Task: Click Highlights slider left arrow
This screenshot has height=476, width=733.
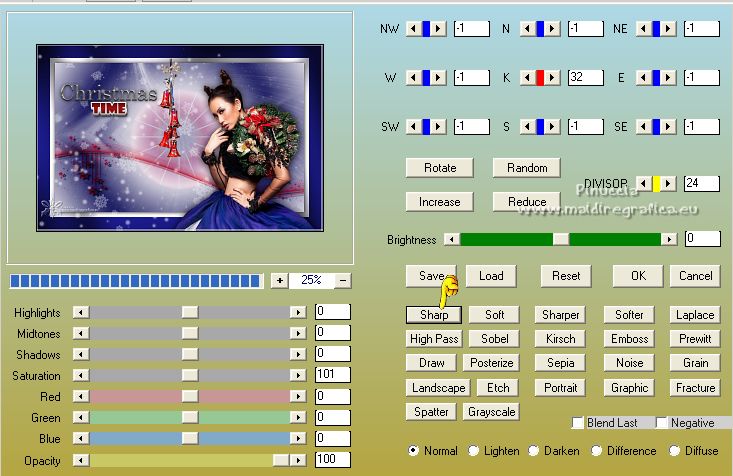Action: pyautogui.click(x=81, y=312)
